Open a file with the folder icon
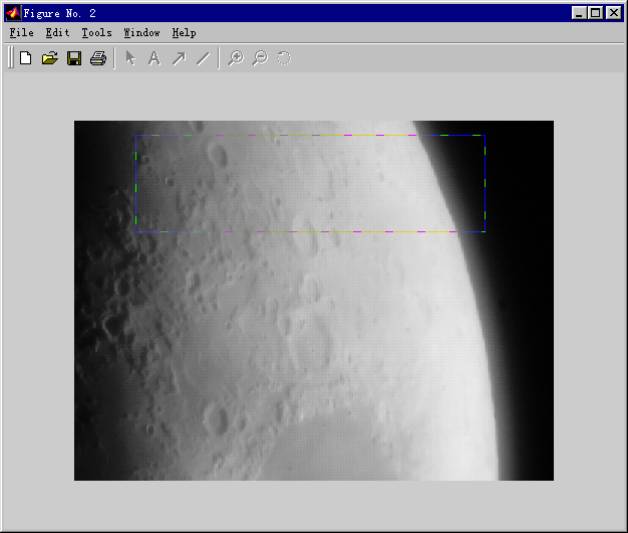This screenshot has height=533, width=628. click(50, 58)
